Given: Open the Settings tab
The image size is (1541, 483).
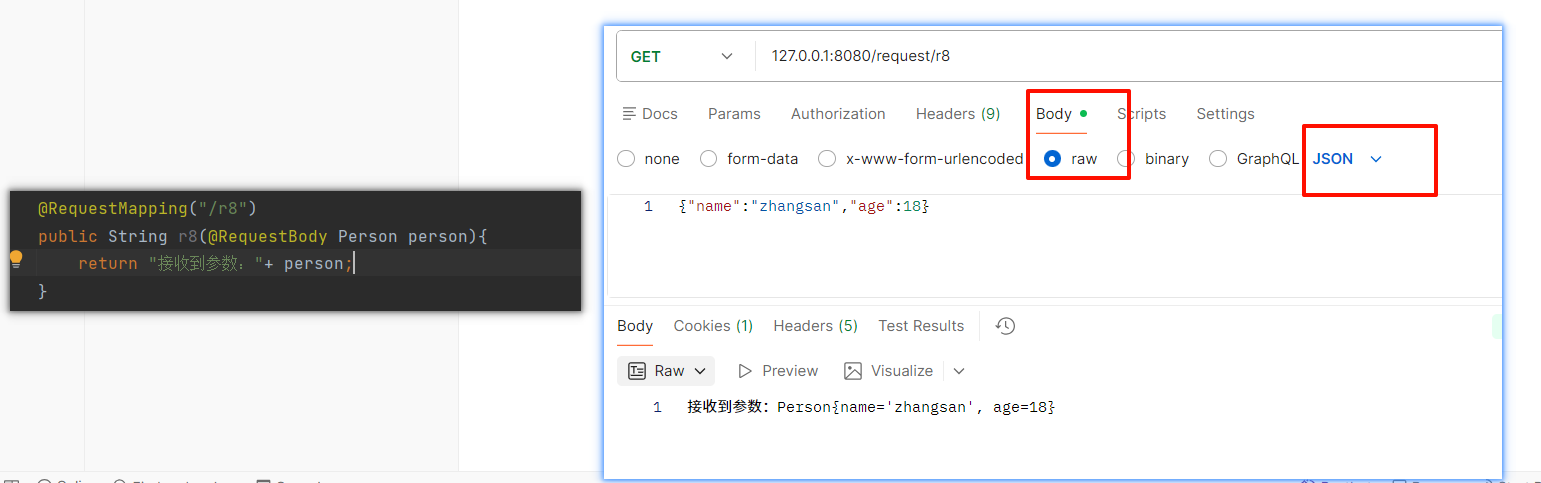Looking at the screenshot, I should [x=1225, y=114].
